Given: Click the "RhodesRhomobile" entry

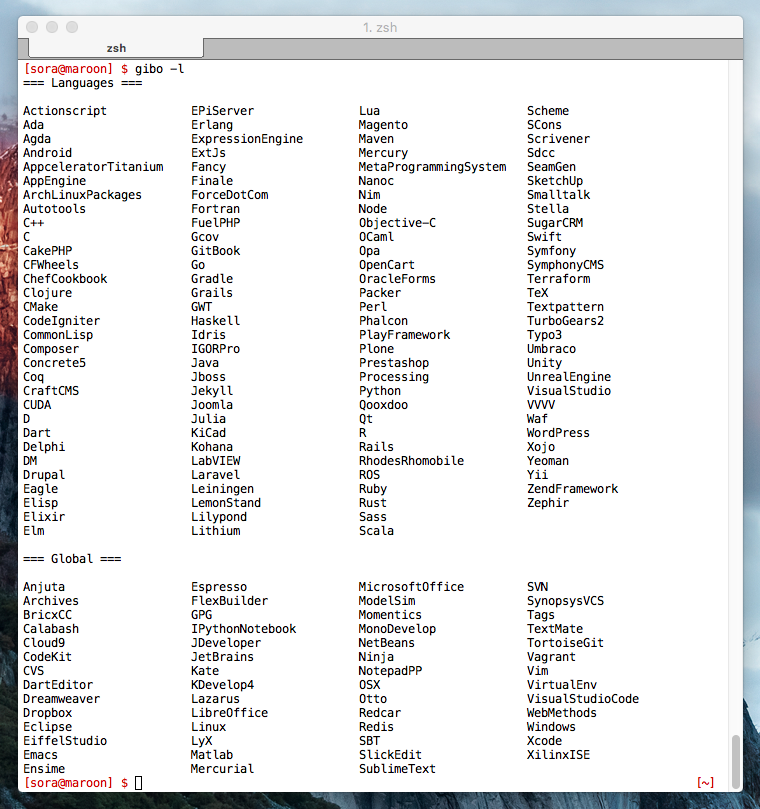Looking at the screenshot, I should 411,461.
